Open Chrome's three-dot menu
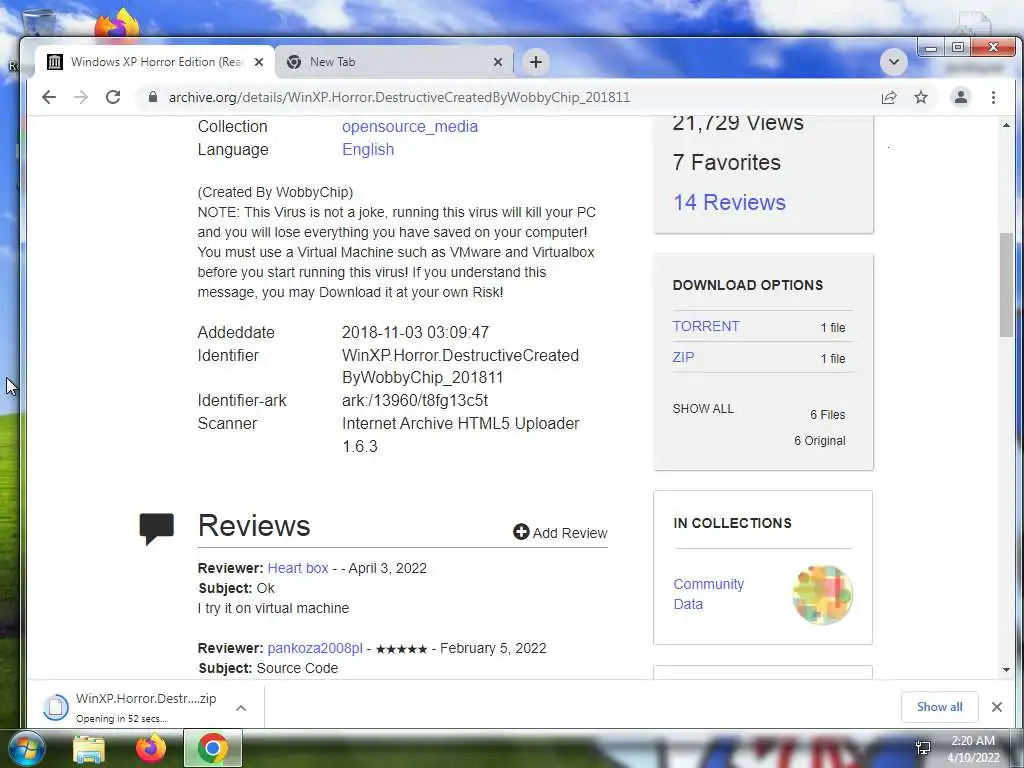1024x768 pixels. pyautogui.click(x=993, y=97)
